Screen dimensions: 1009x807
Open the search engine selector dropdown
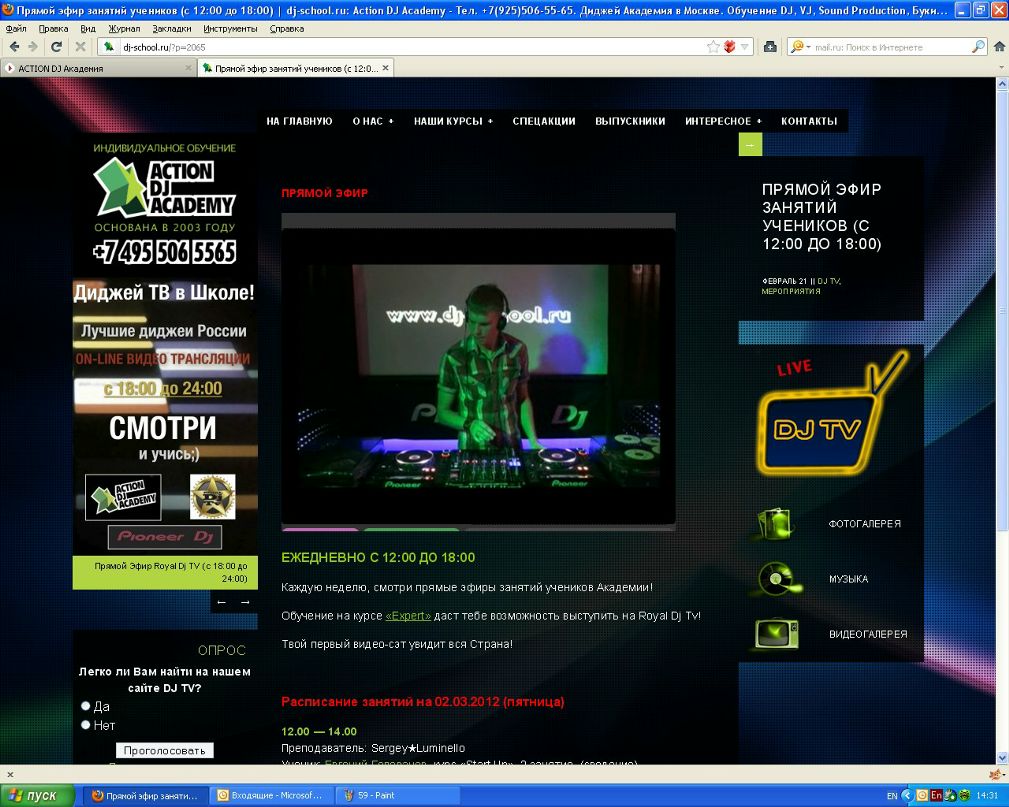[x=800, y=46]
